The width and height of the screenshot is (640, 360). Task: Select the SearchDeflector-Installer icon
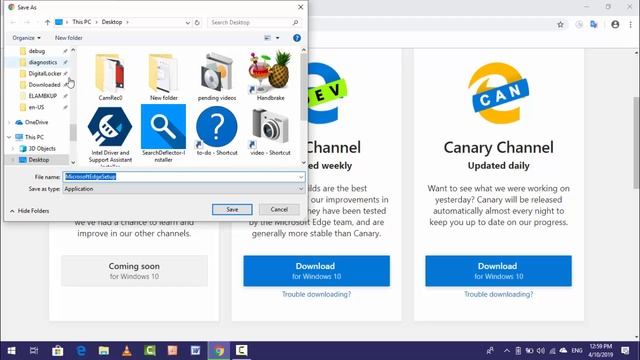pos(163,127)
